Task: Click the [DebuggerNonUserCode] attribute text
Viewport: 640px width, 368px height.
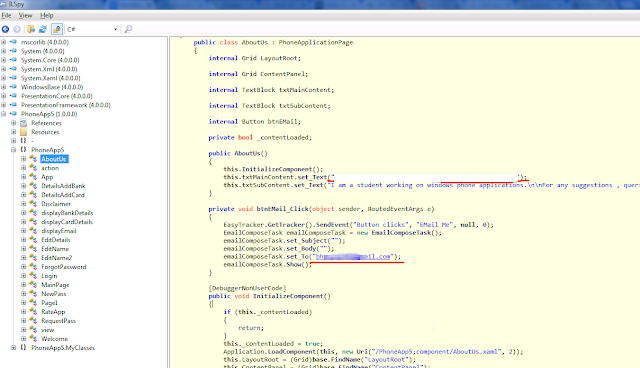Action: pos(247,288)
